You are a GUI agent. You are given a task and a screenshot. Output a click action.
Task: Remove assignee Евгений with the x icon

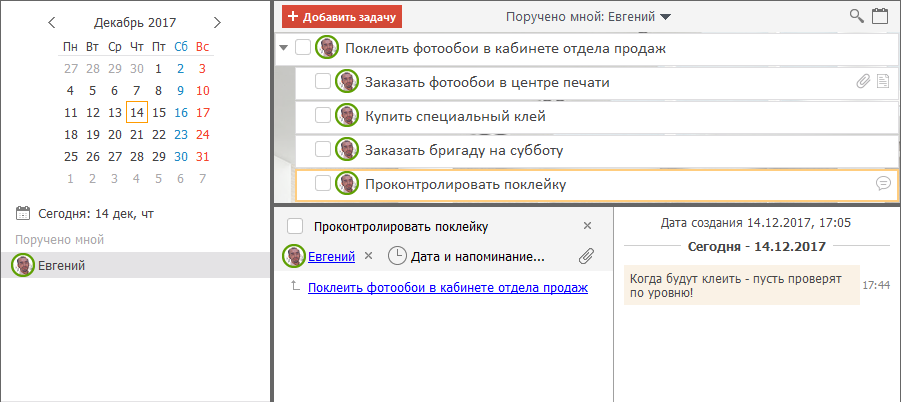[369, 256]
